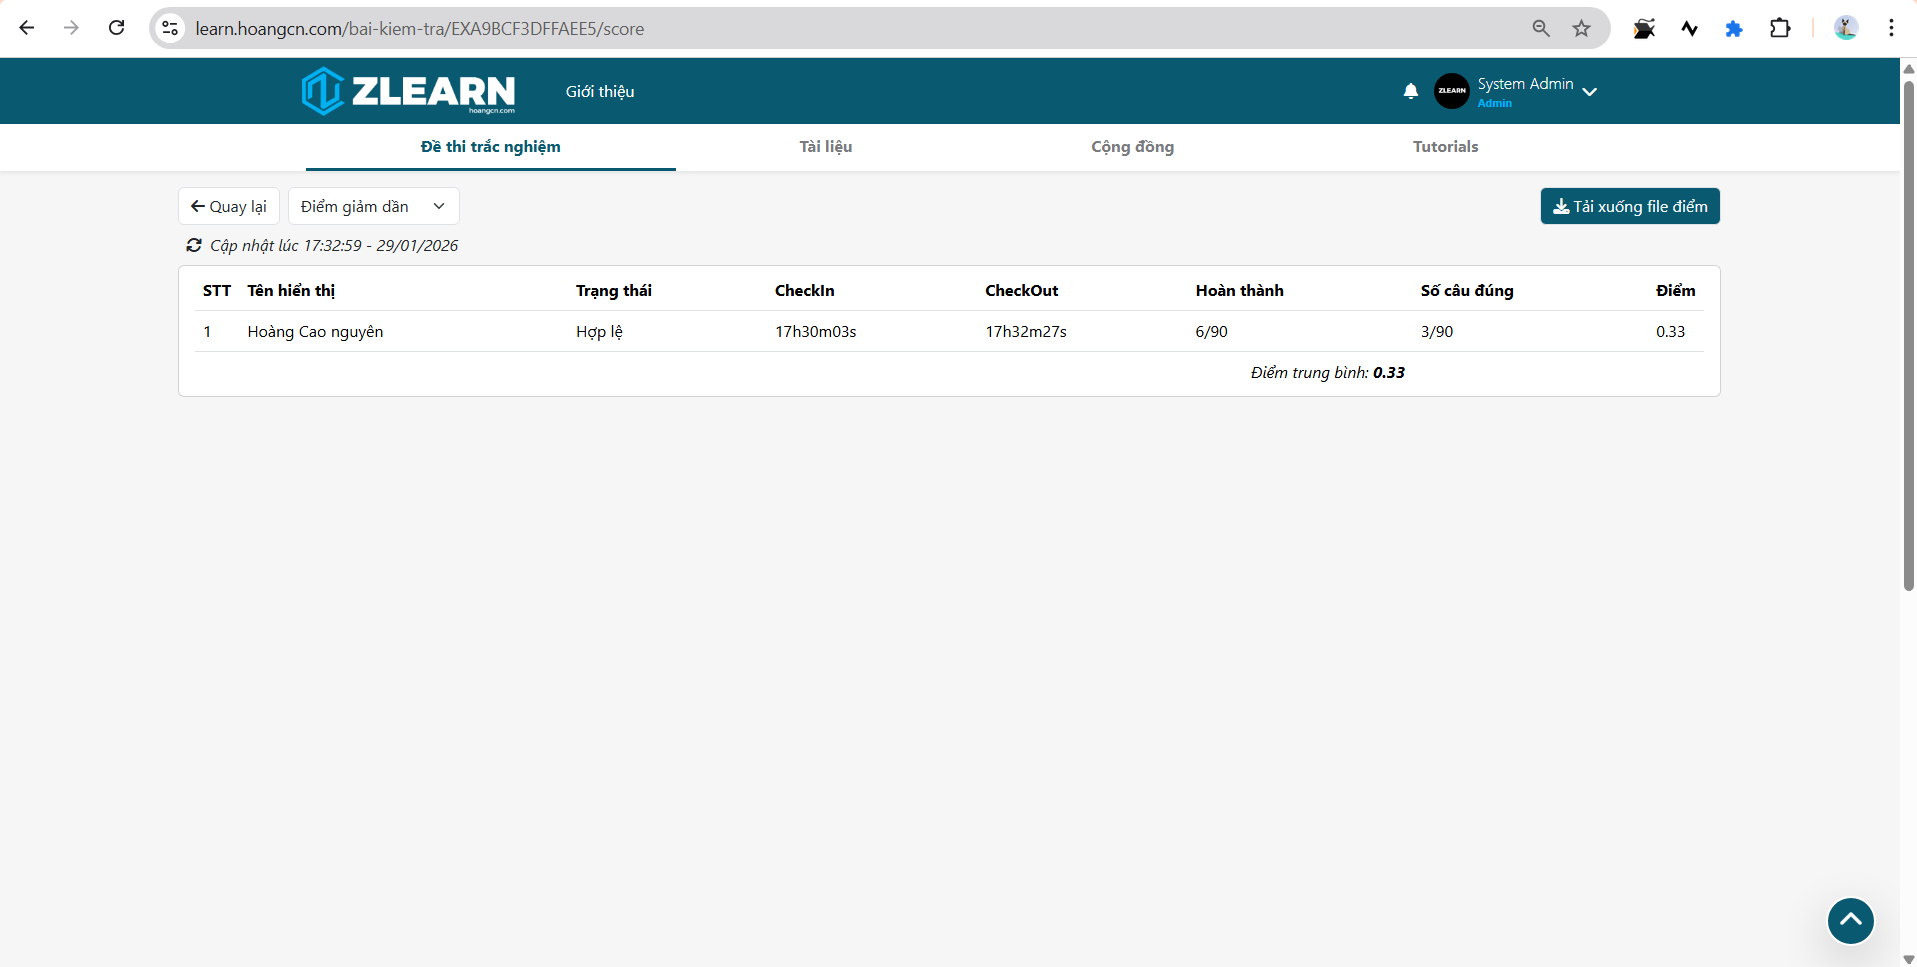This screenshot has height=967, width=1917.
Task: Bookmark this page with the star icon
Action: coord(1581,29)
